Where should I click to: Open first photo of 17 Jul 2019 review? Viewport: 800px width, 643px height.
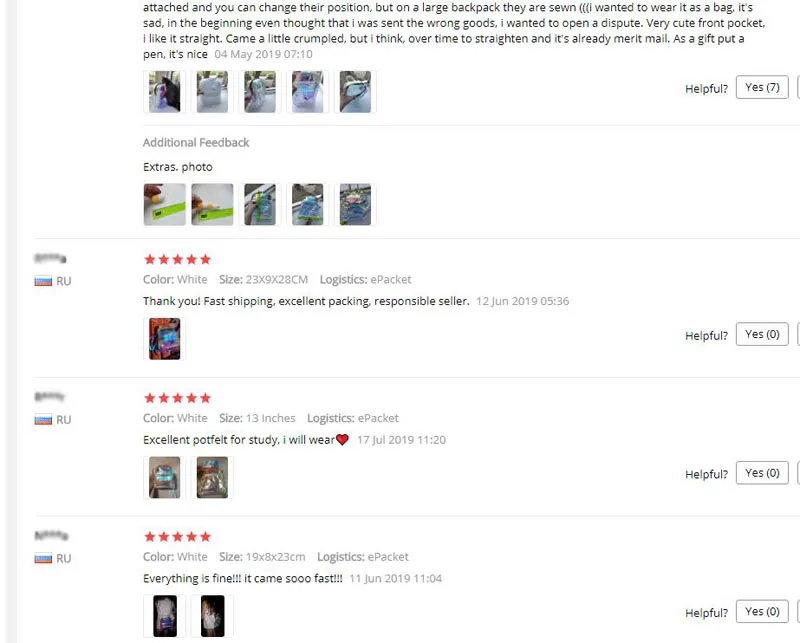click(164, 478)
